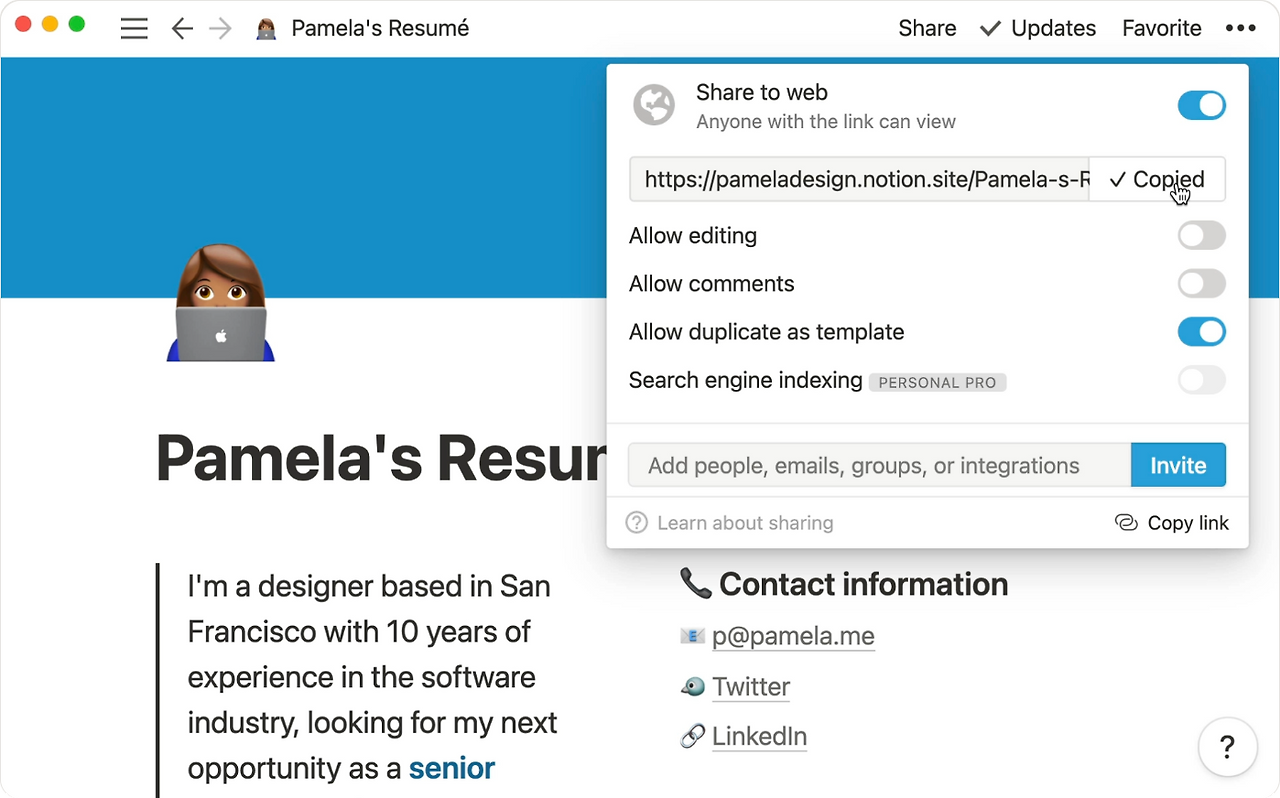Click the page avatar emoji icon
Image resolution: width=1280 pixels, height=798 pixels.
tap(221, 302)
